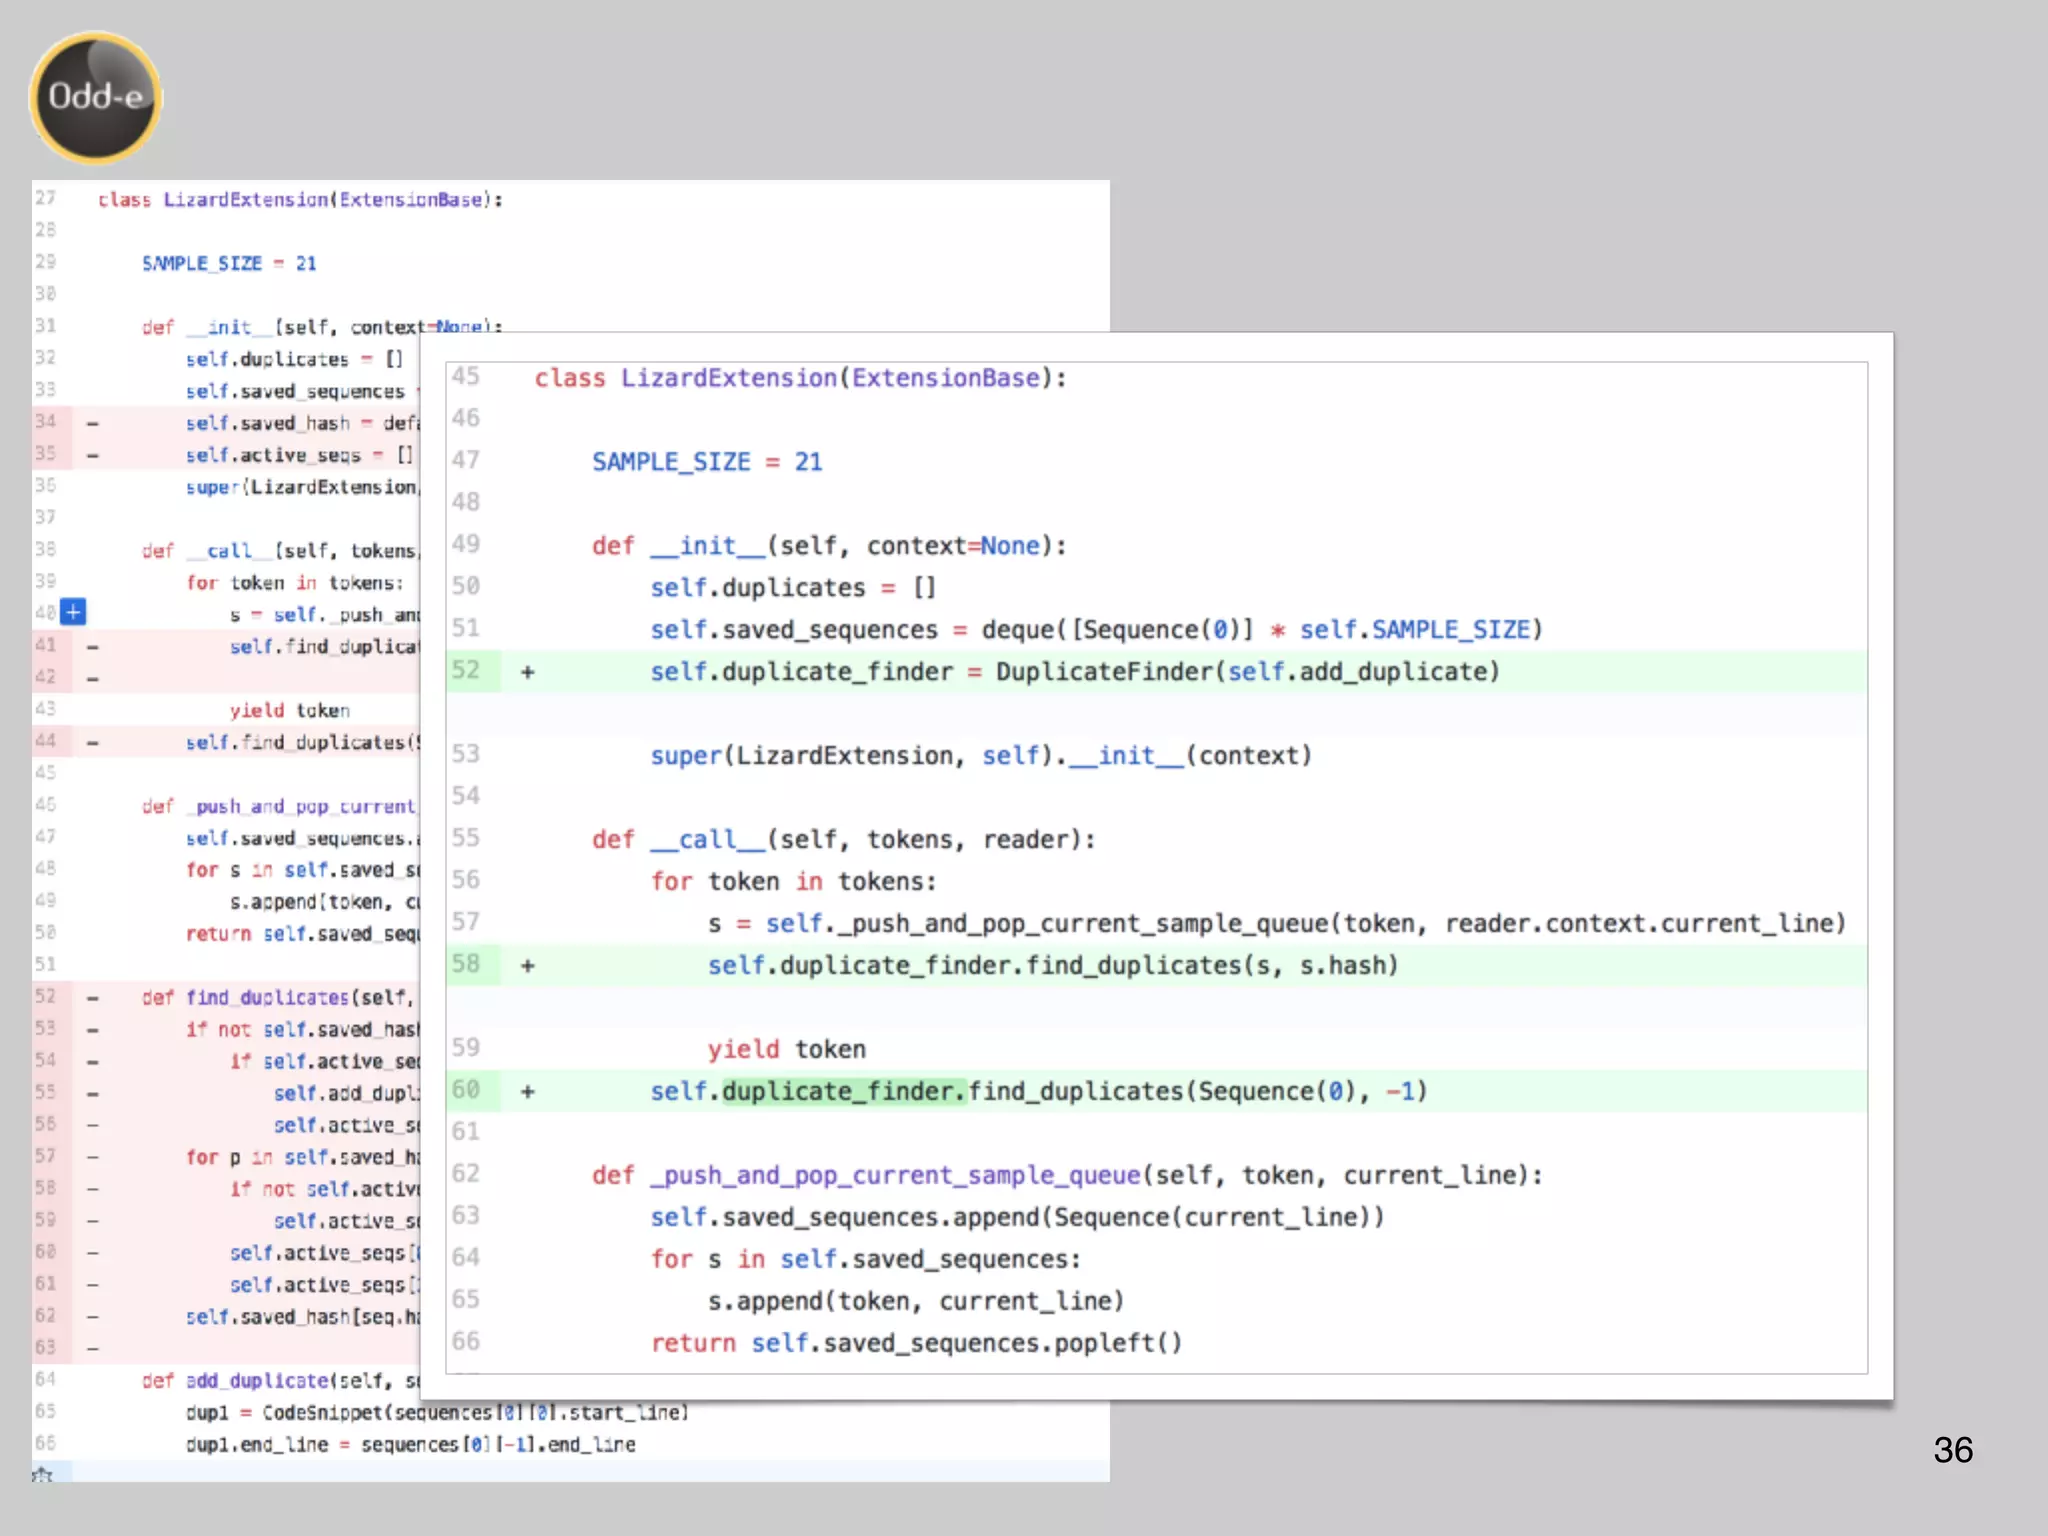This screenshot has height=1536, width=2048.
Task: Click the minus marker on removed line 34
Action: (x=92, y=423)
